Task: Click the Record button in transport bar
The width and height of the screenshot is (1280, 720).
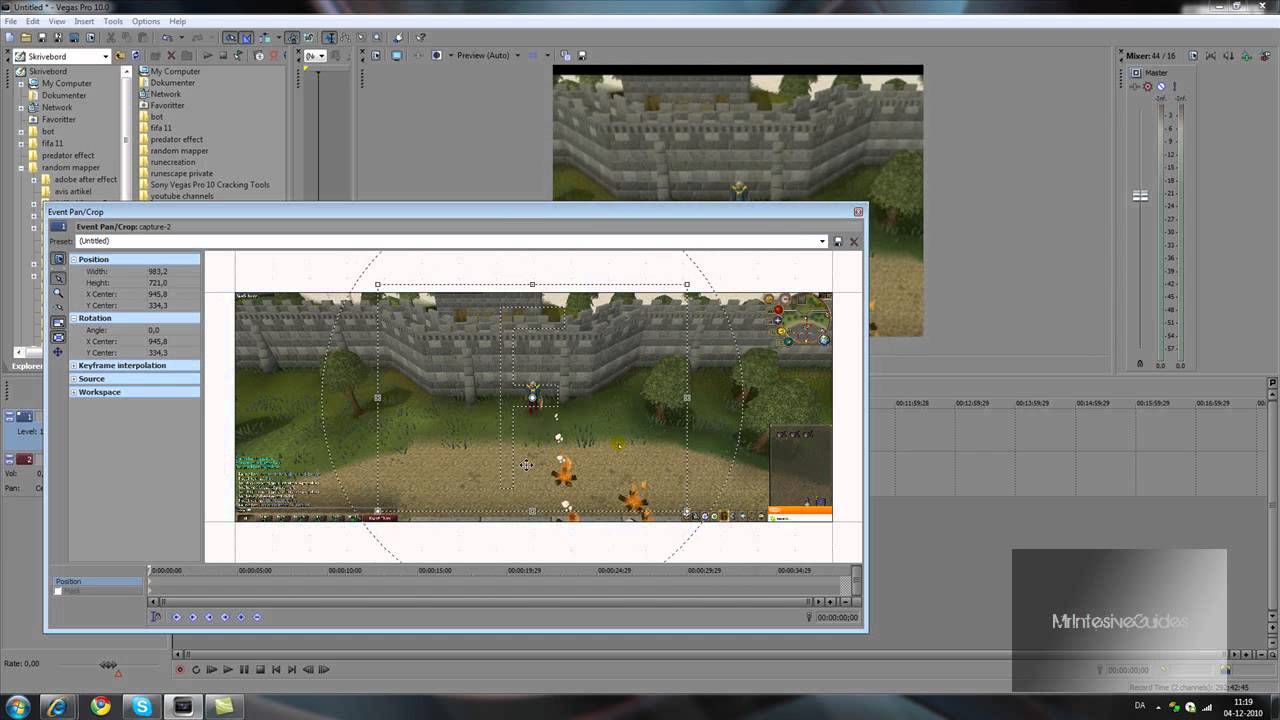Action: click(x=180, y=670)
